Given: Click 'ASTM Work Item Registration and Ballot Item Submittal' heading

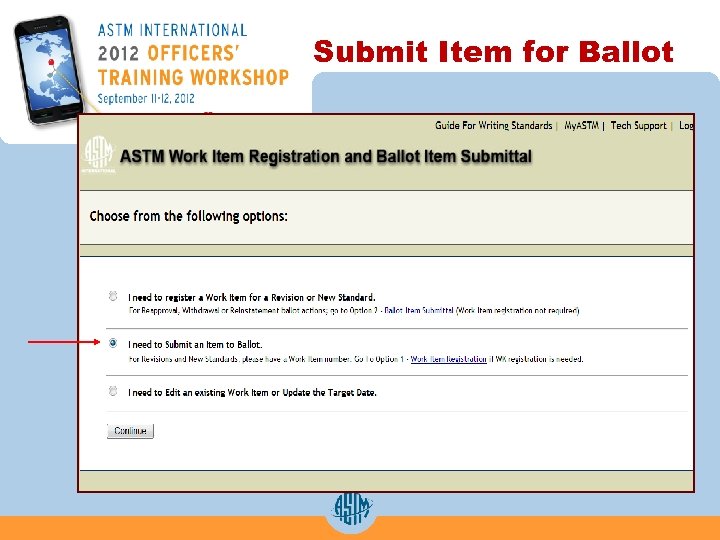Looking at the screenshot, I should [326, 157].
